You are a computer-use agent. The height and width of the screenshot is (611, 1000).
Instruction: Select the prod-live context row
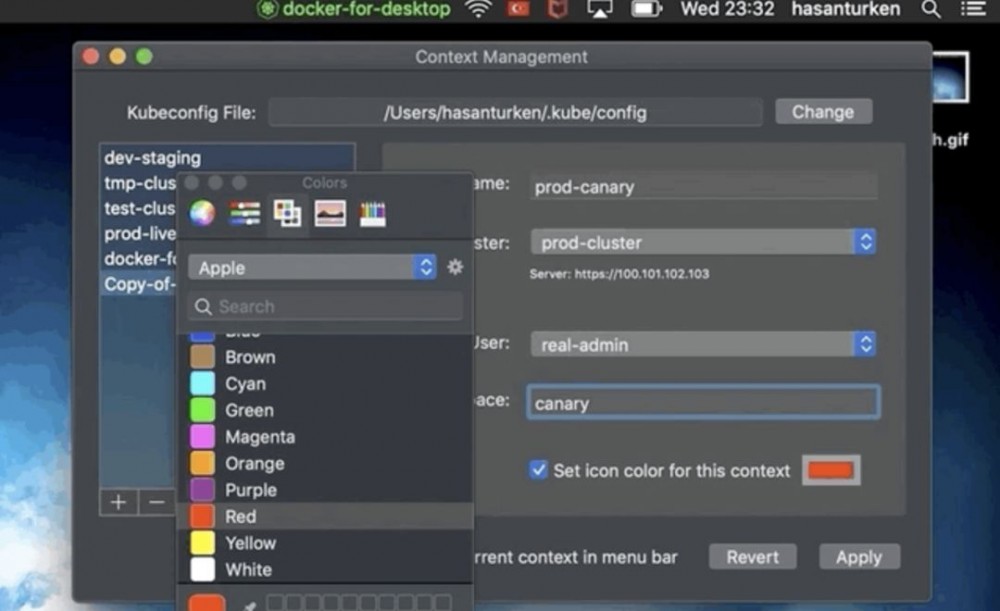pyautogui.click(x=139, y=233)
